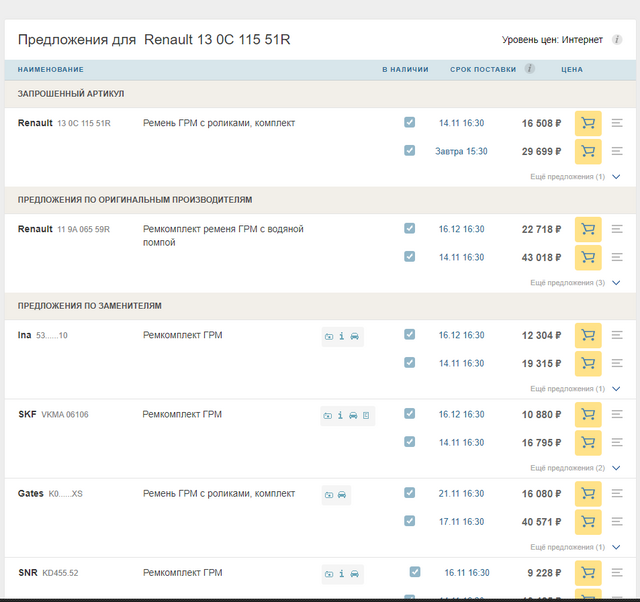
Task: Add SNR 9 228 ₽ offer to cart
Action: pyautogui.click(x=588, y=573)
